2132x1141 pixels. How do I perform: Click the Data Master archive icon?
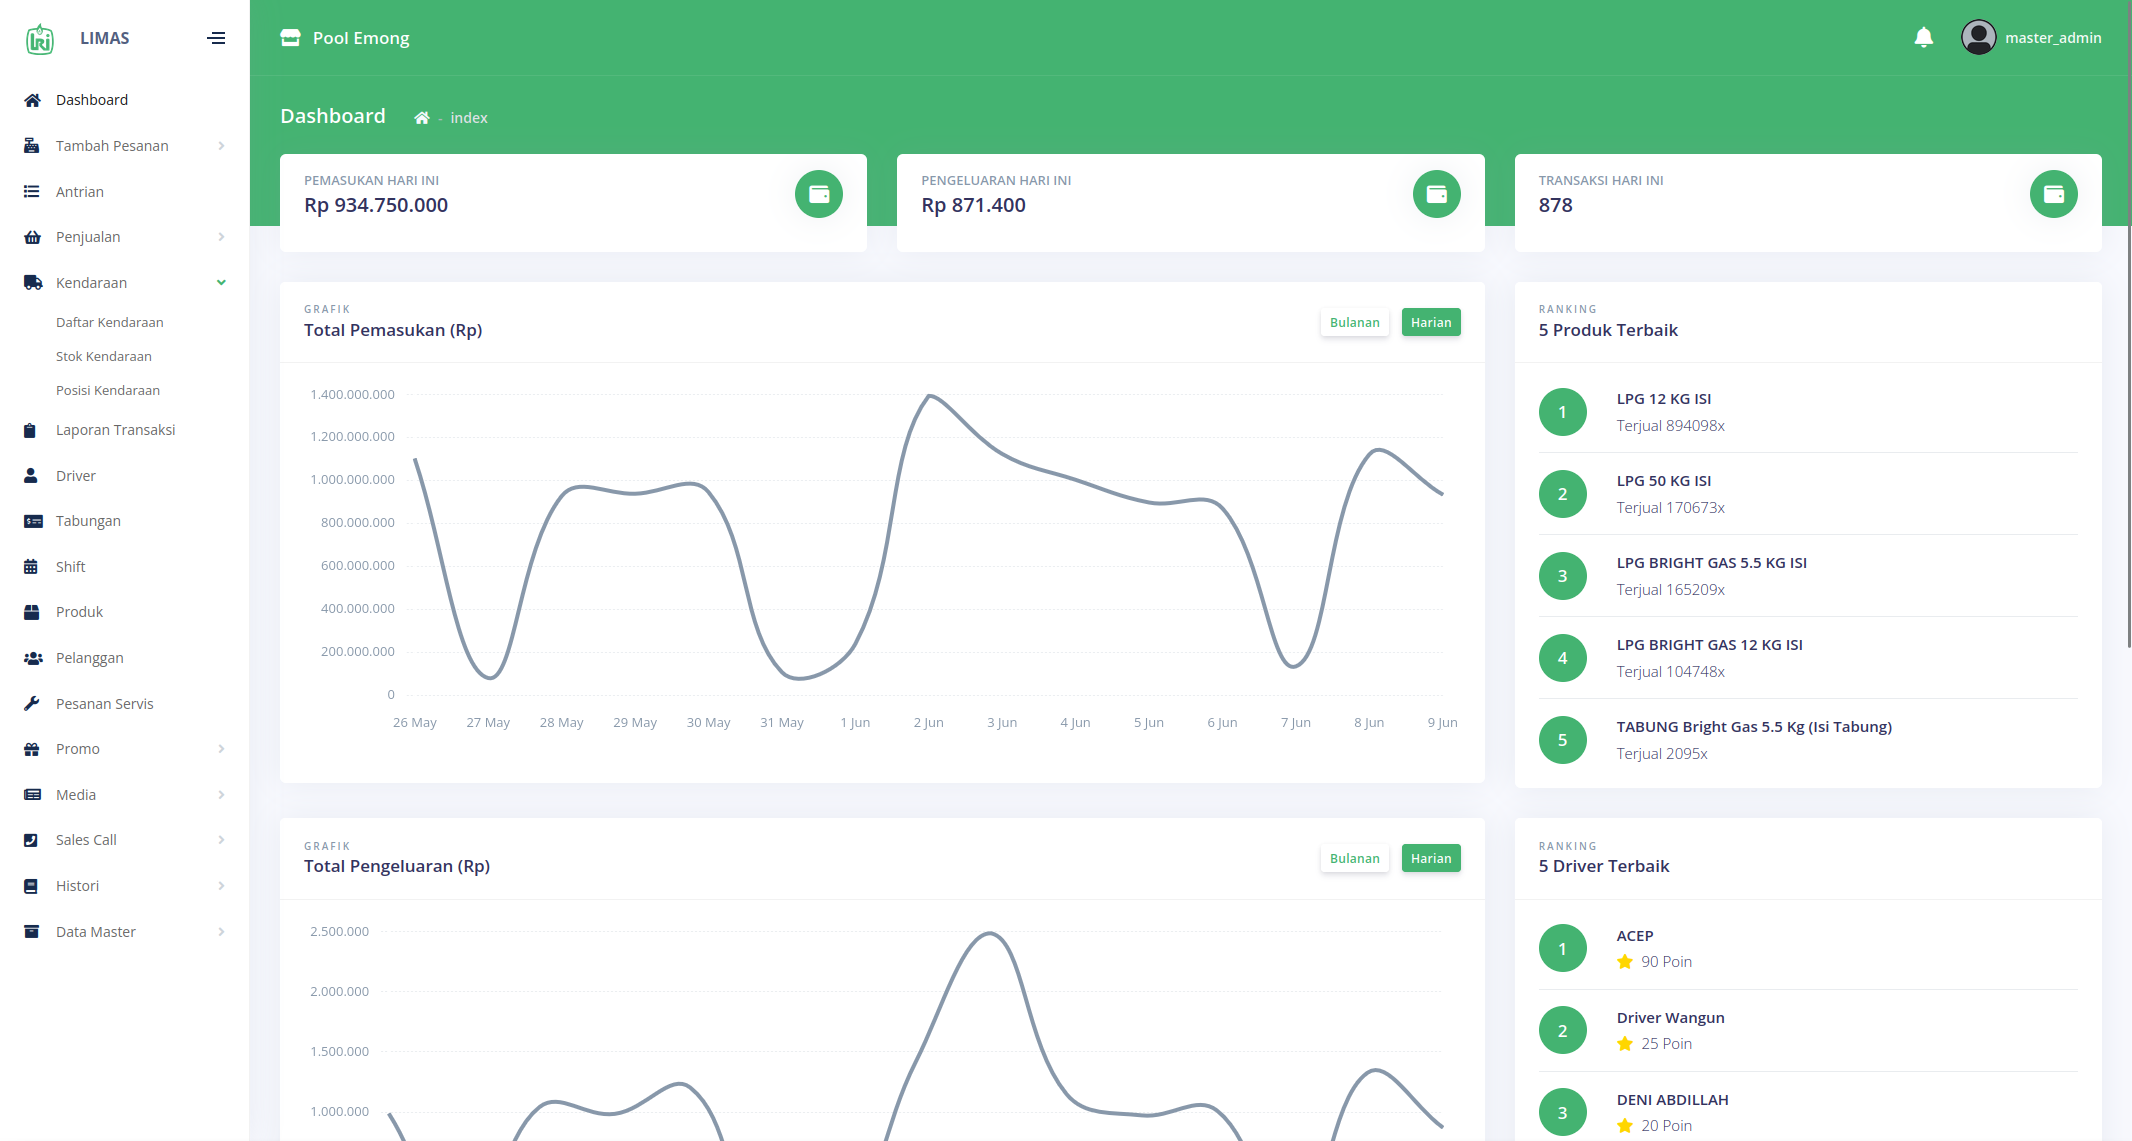tap(32, 932)
